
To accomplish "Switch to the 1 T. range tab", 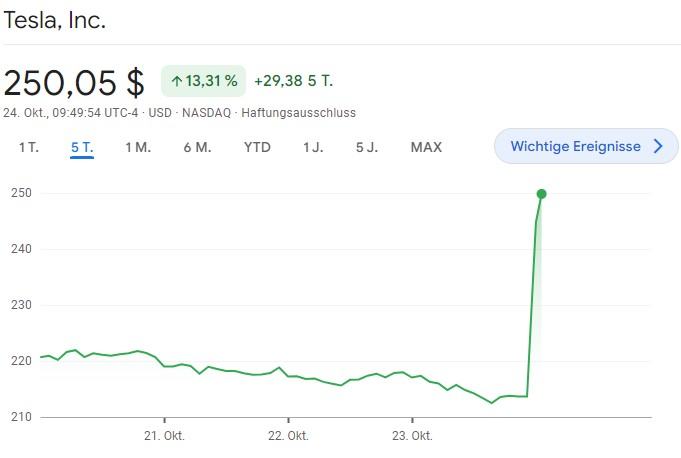I will coord(29,147).
